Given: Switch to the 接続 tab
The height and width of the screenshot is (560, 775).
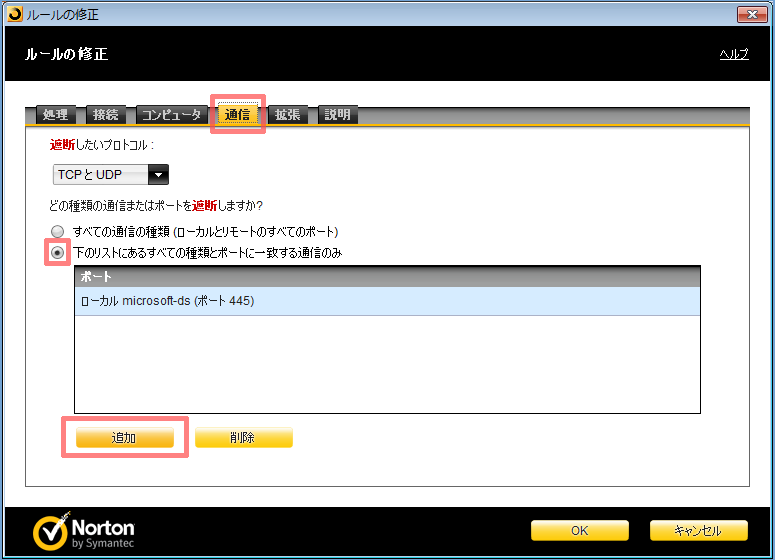Looking at the screenshot, I should 105,115.
